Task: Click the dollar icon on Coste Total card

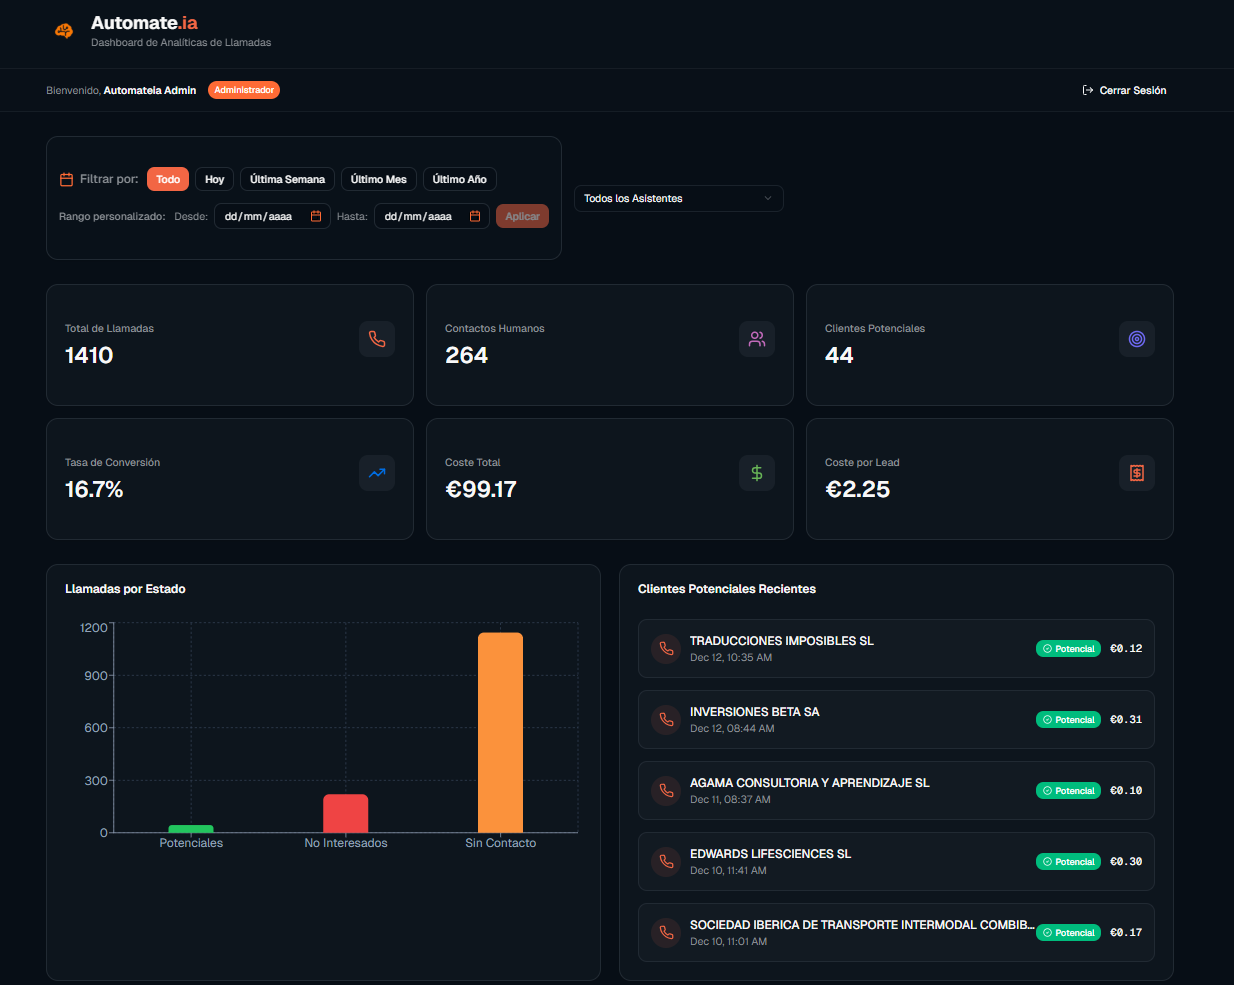Action: point(757,473)
